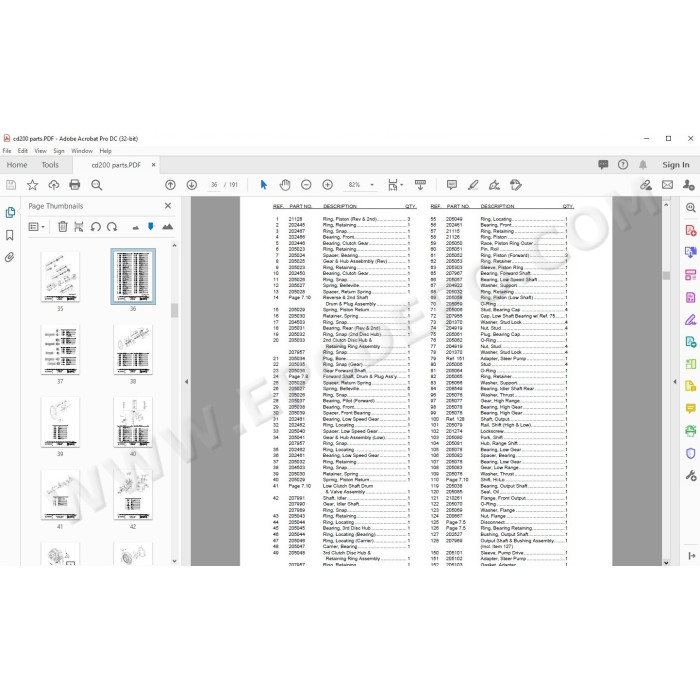
Task: Open the Edit menu
Action: point(22,151)
